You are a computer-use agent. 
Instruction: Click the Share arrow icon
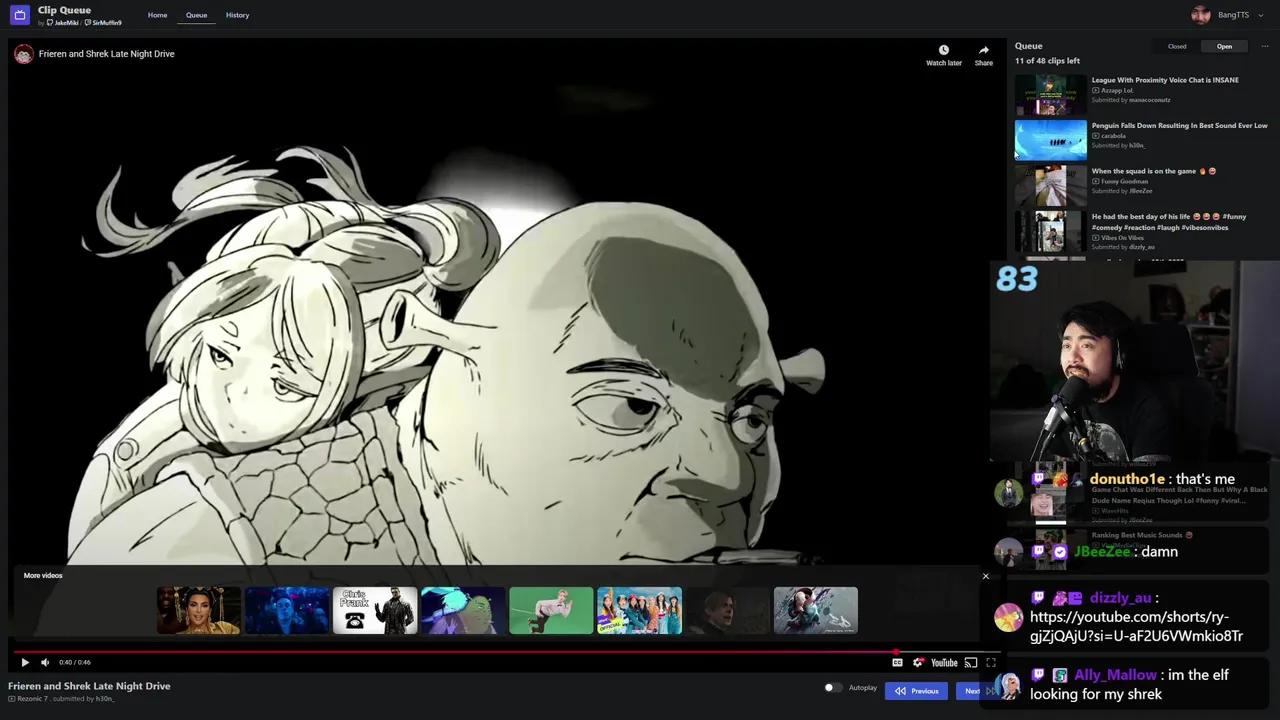click(984, 50)
